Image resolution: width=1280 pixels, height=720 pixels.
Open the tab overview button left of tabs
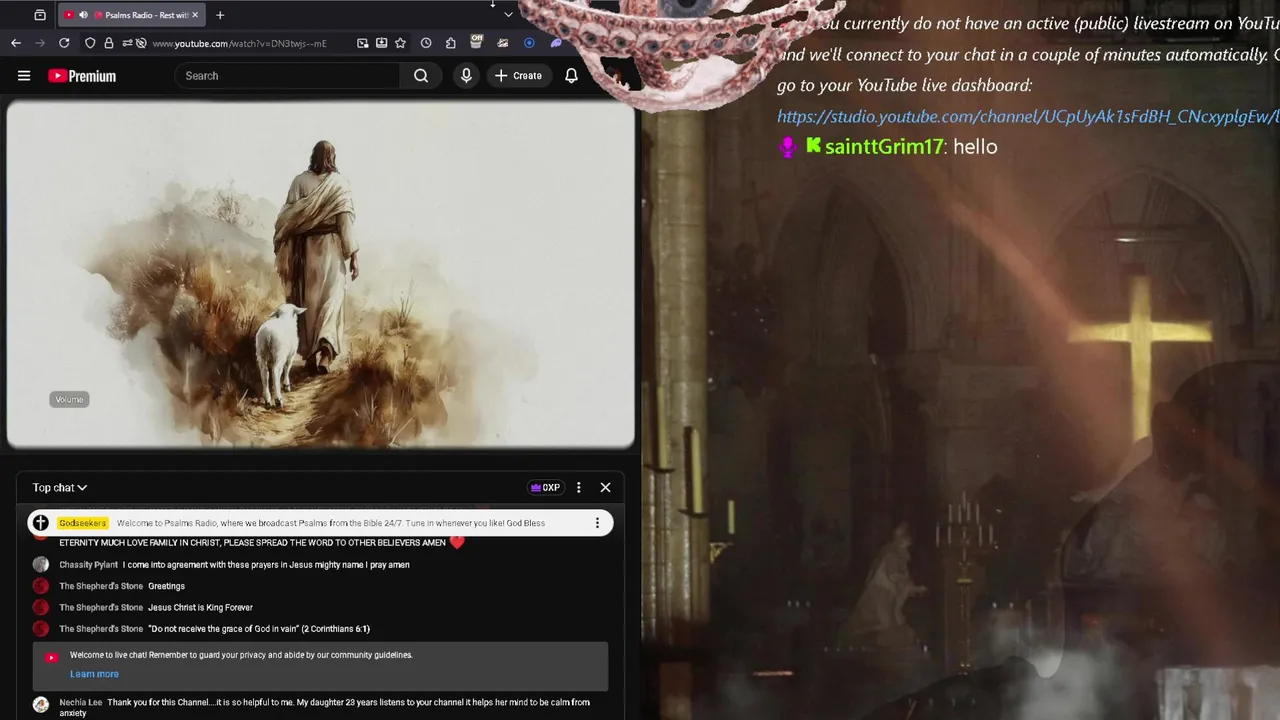40,15
